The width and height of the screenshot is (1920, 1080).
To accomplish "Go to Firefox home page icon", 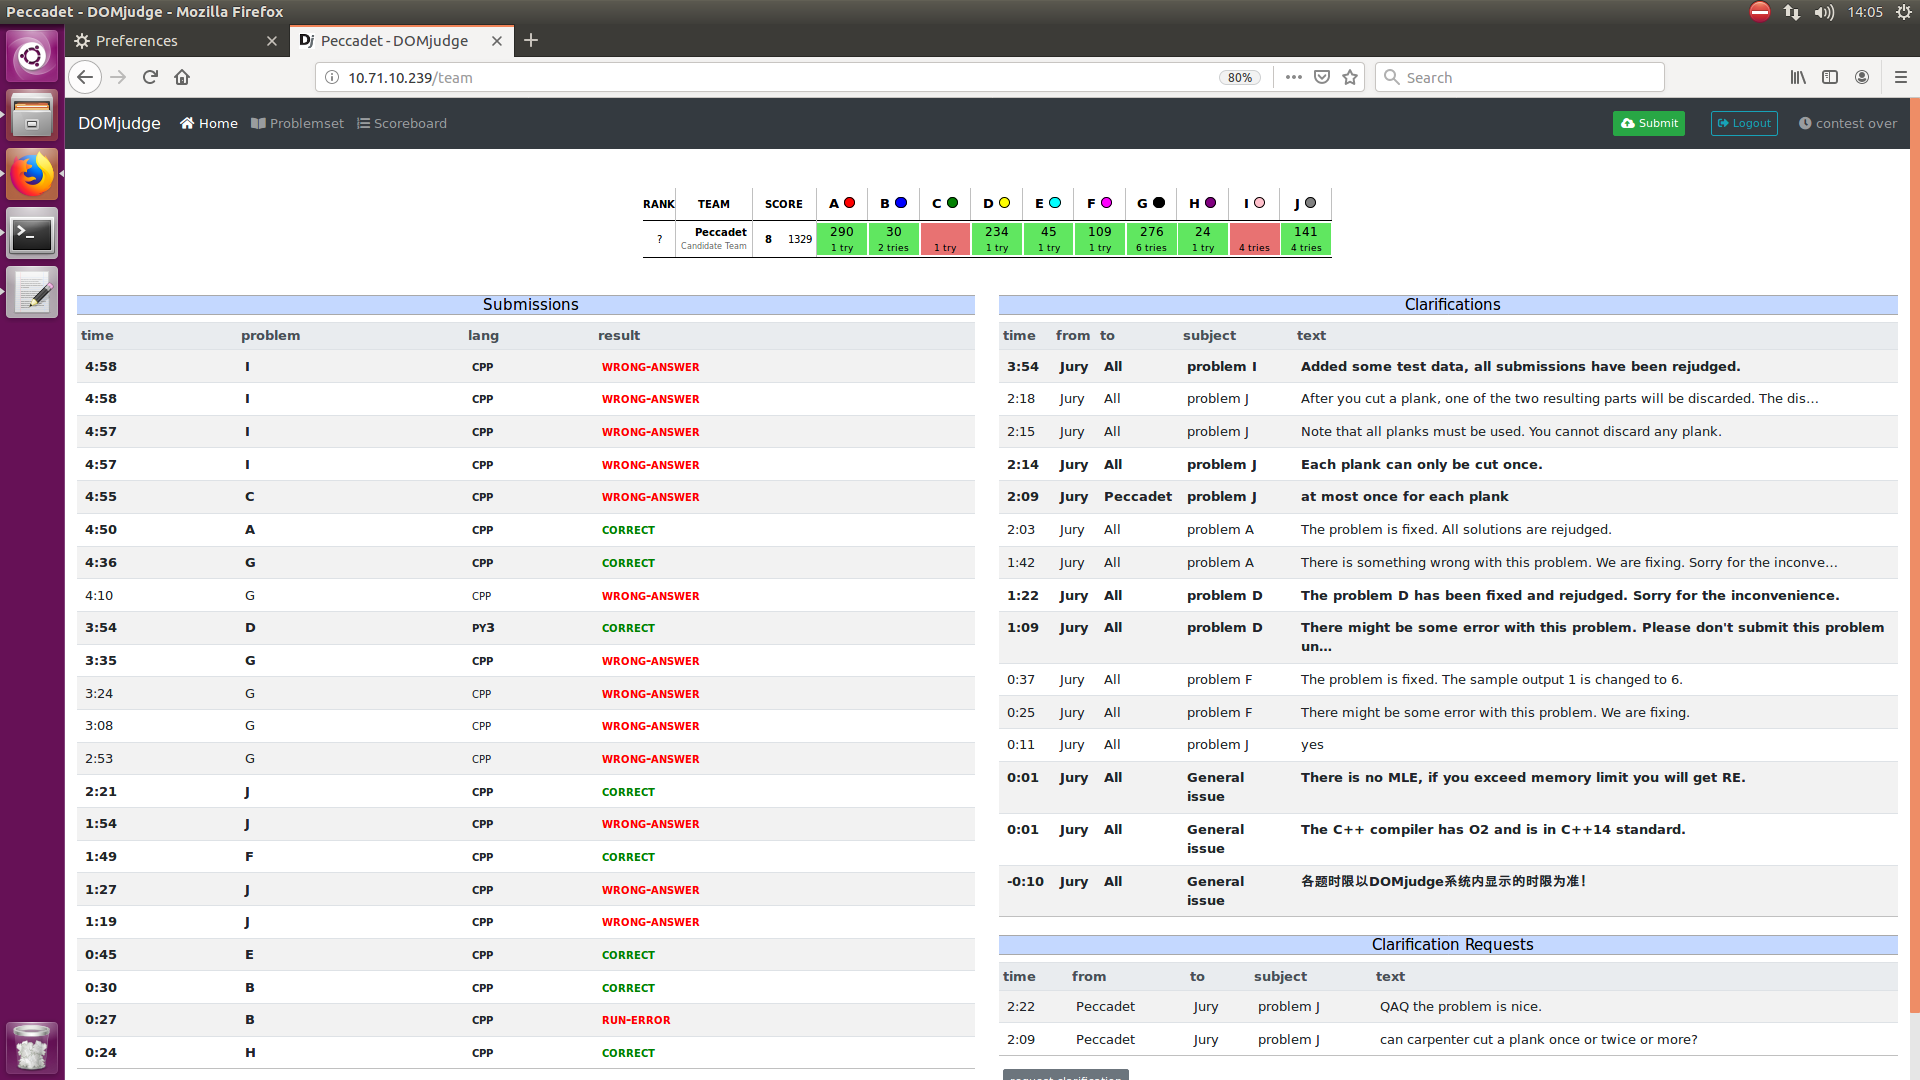I will 182,77.
